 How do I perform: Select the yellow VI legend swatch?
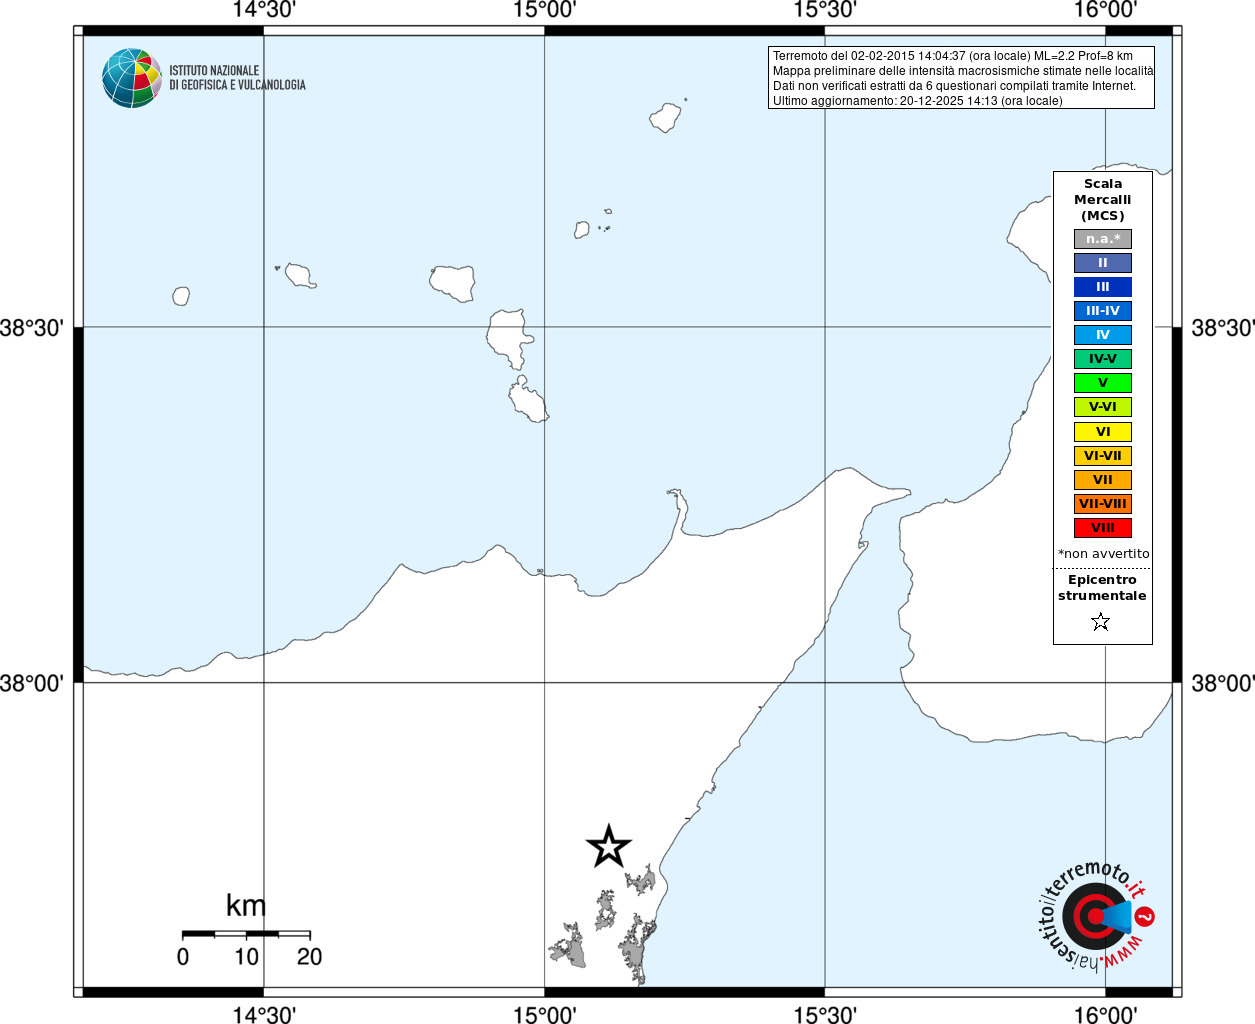click(1103, 432)
